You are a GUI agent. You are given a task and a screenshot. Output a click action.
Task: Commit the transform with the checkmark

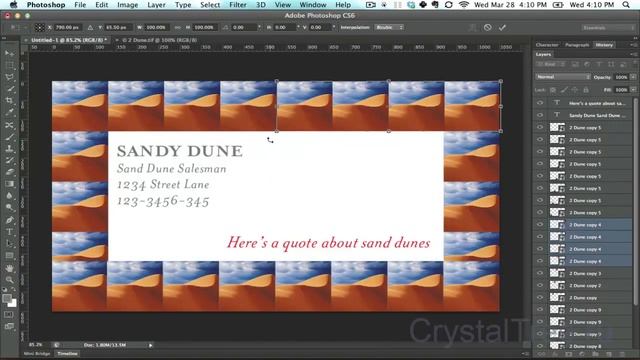[x=502, y=27]
